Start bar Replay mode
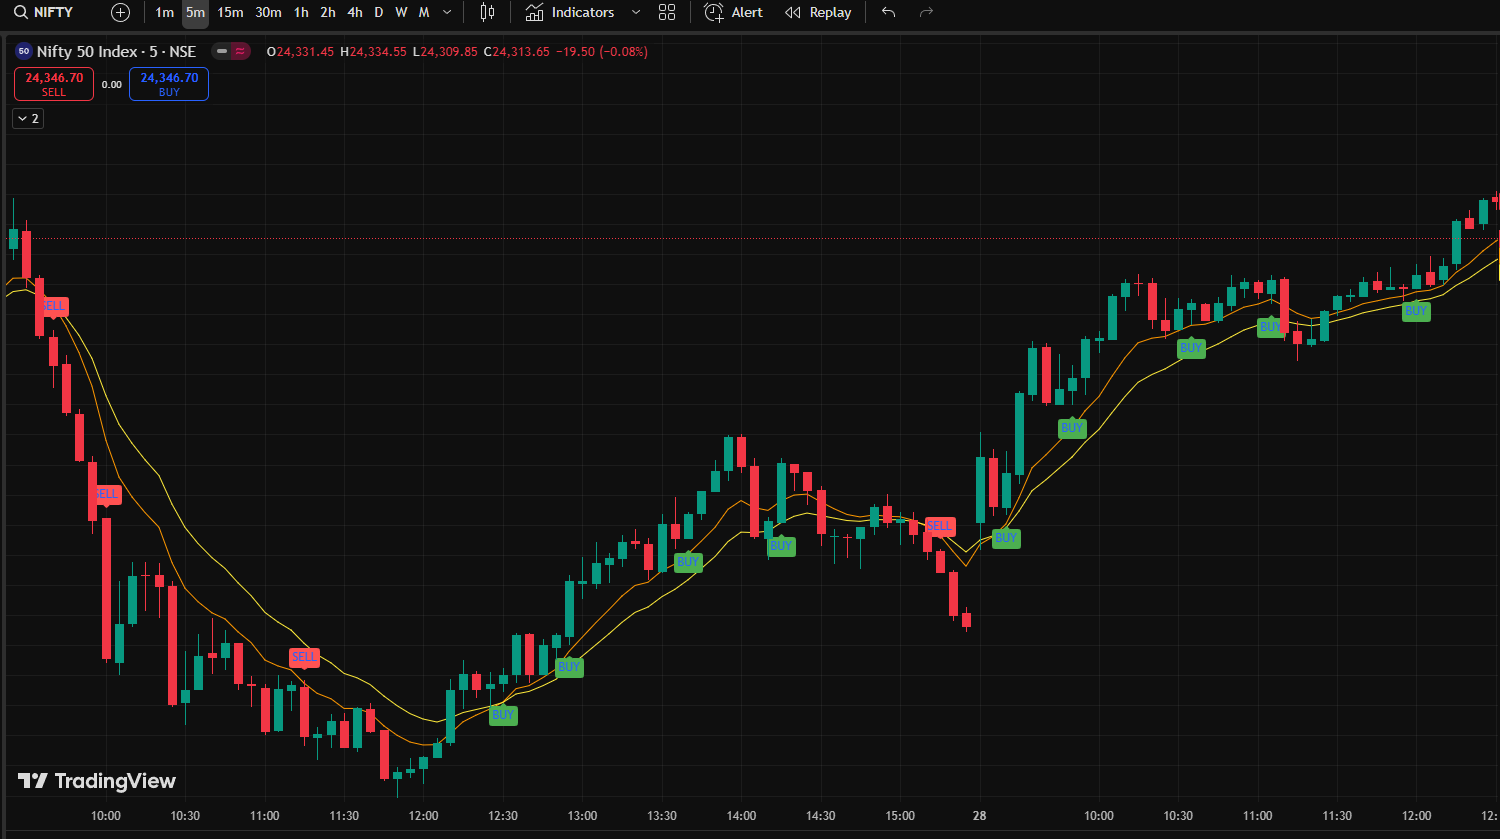The height and width of the screenshot is (839, 1500). pos(818,12)
